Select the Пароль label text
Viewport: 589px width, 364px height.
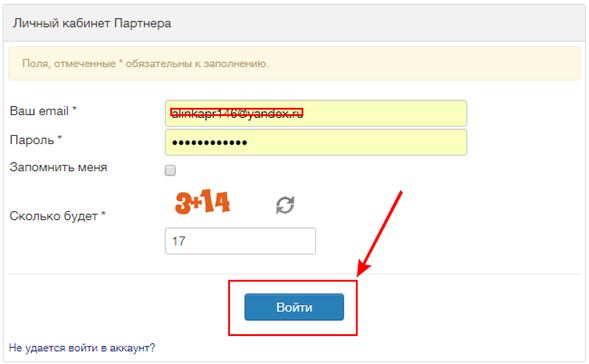point(32,140)
